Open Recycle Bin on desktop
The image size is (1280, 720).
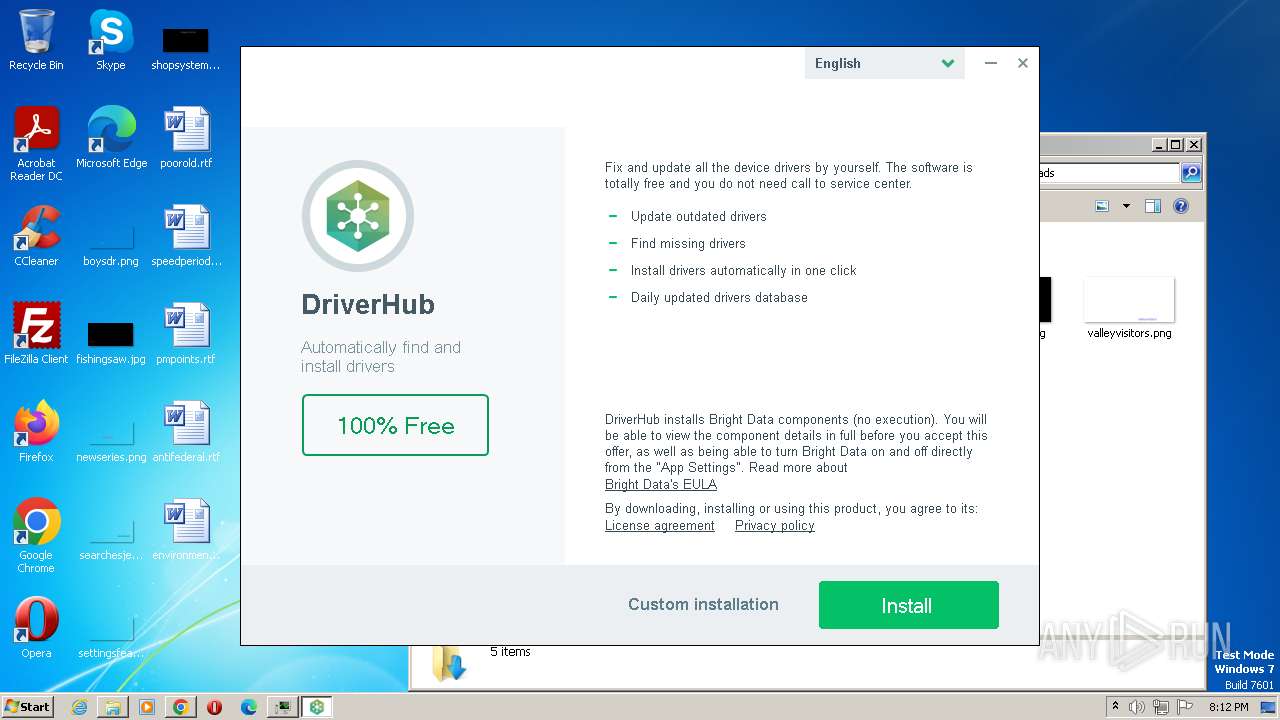tap(36, 40)
